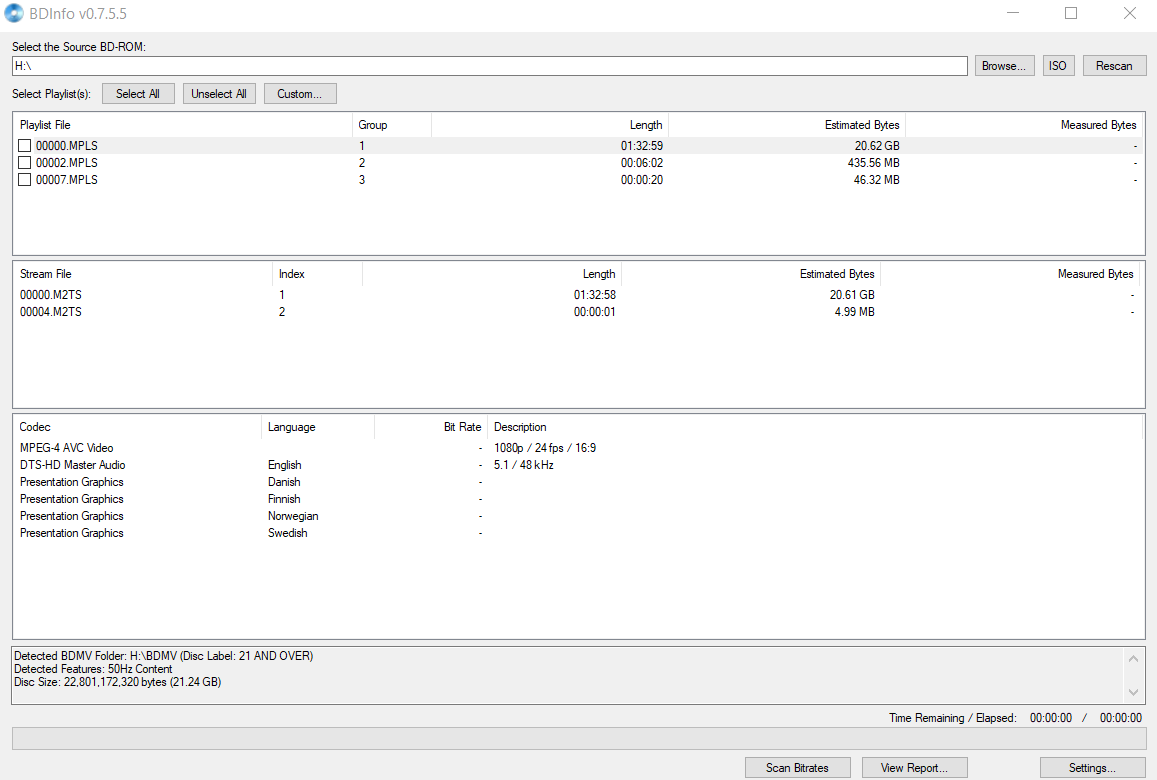Image resolution: width=1157 pixels, height=780 pixels.
Task: Open View Report... window
Action: pyautogui.click(x=914, y=768)
